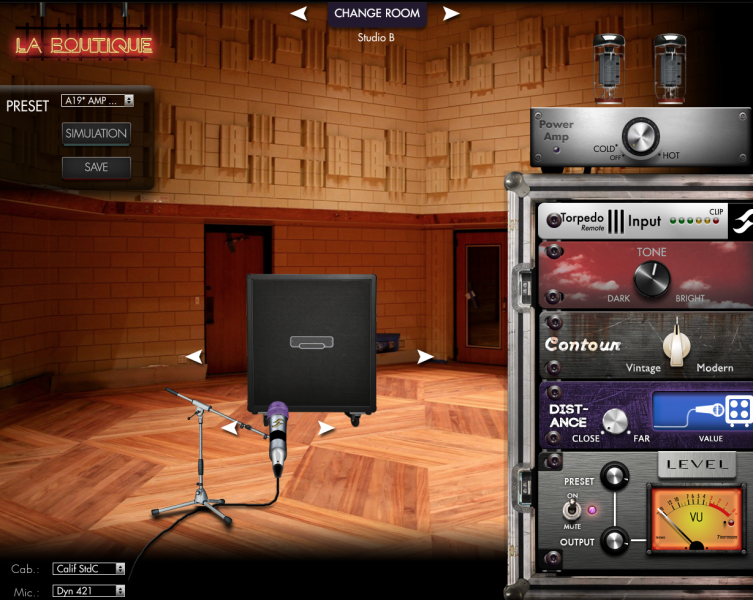Click the previous room arrow
This screenshot has width=753, height=600.
tap(299, 13)
